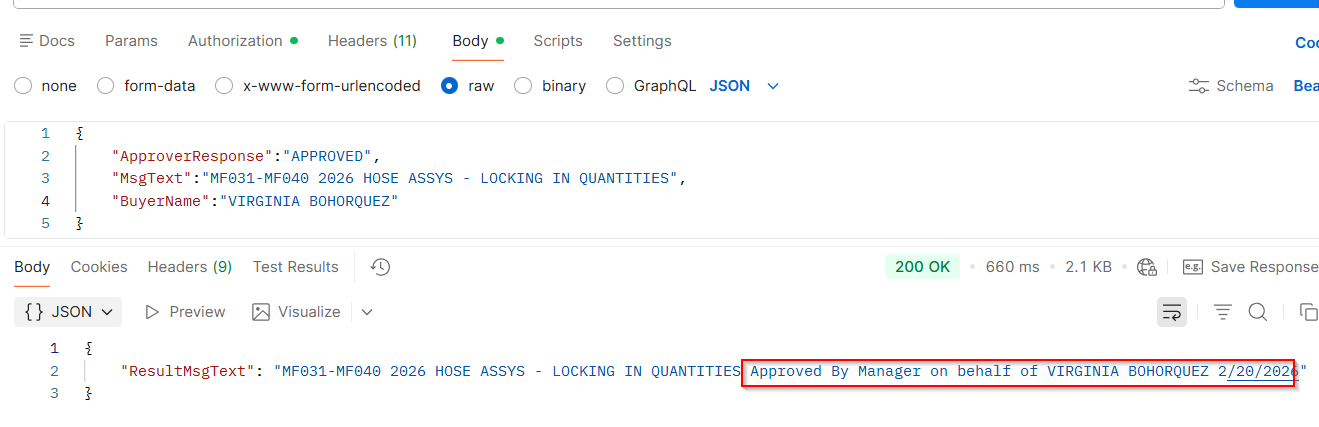The height and width of the screenshot is (427, 1319).
Task: Select the 'none' body type radio
Action: click(23, 86)
